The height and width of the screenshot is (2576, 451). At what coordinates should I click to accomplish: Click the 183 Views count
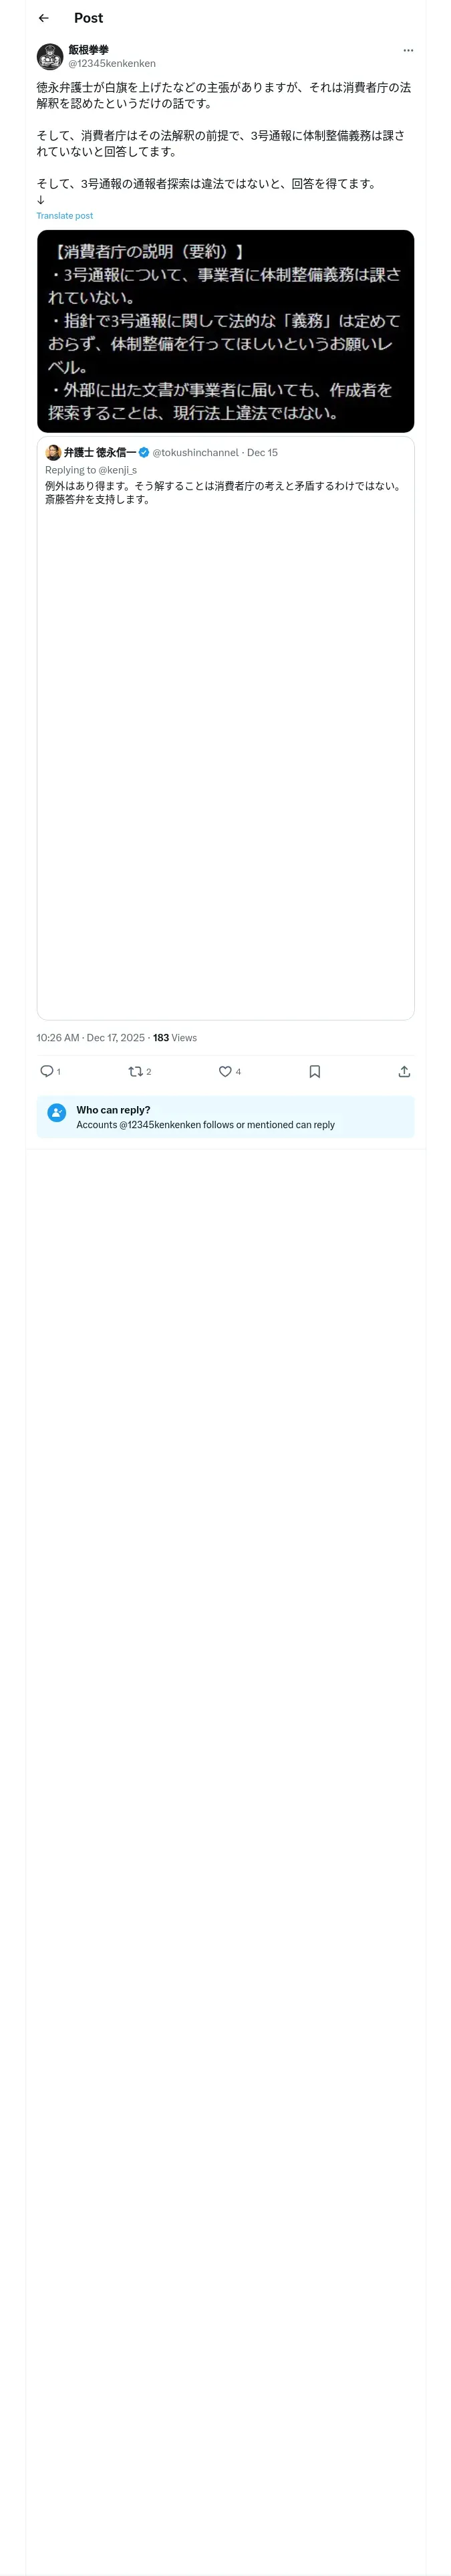tap(175, 1038)
